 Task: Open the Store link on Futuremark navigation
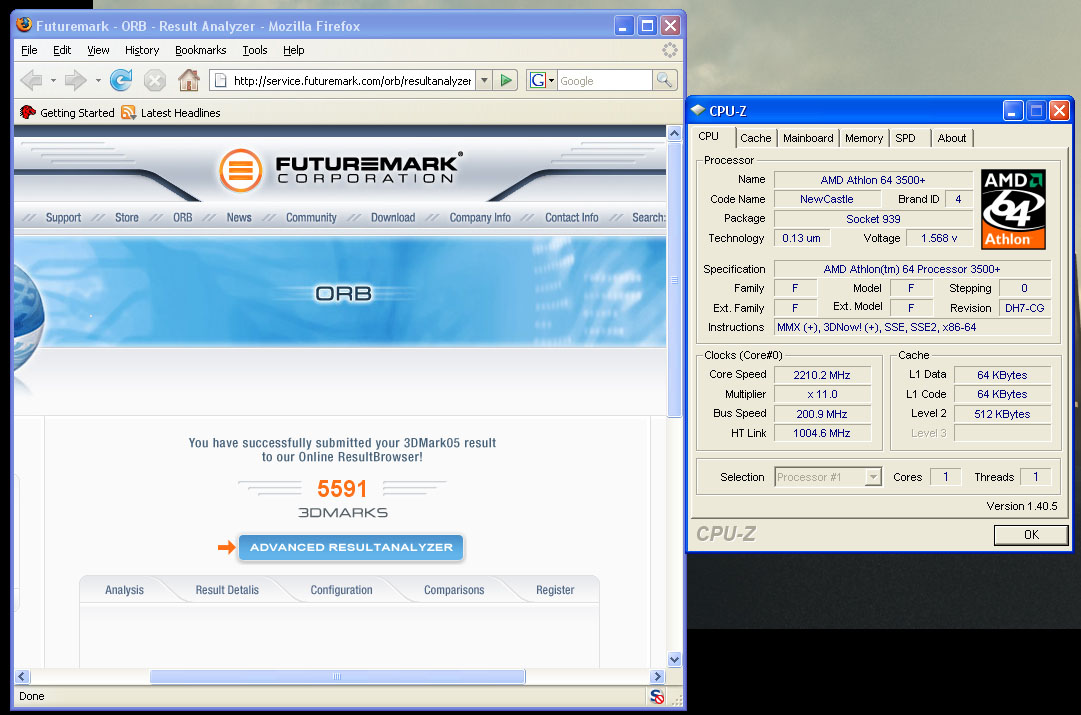coord(127,218)
